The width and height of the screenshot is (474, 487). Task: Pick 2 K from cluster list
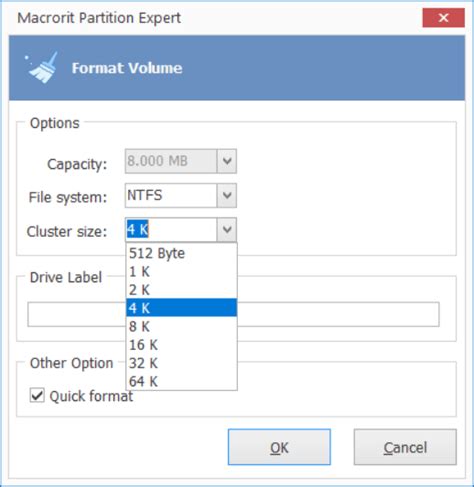click(x=181, y=290)
